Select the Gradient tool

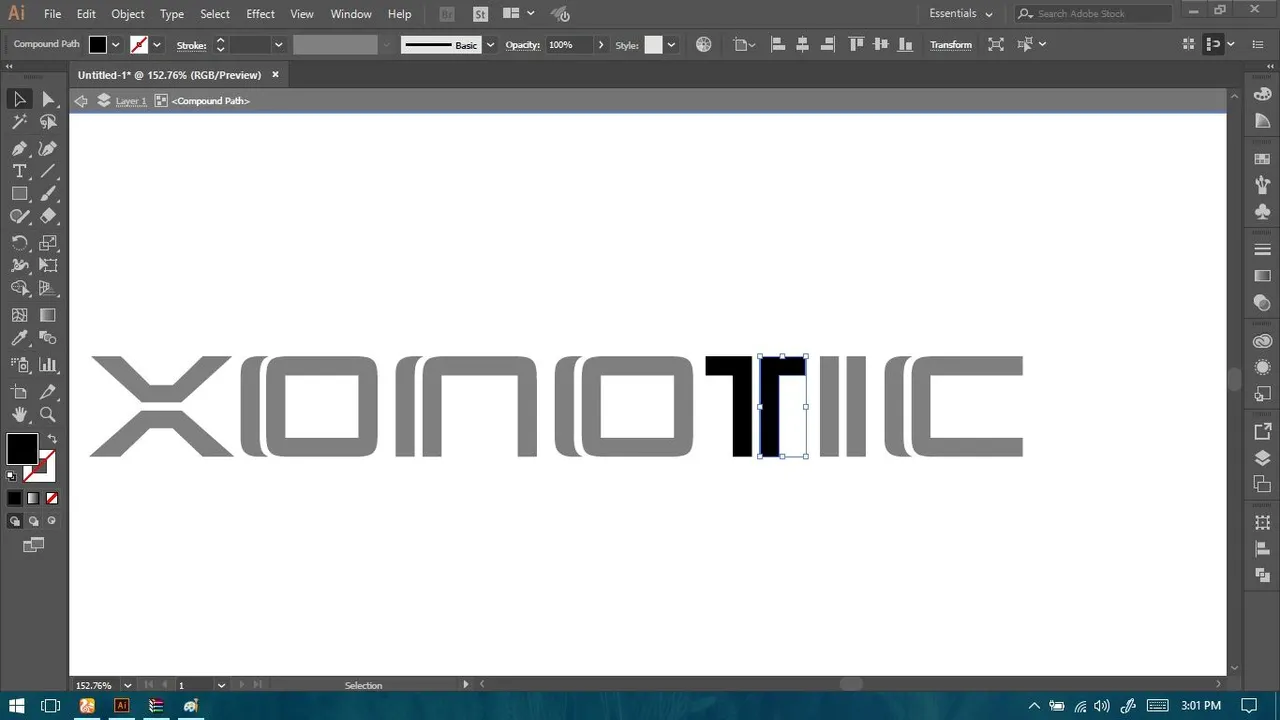tap(48, 315)
